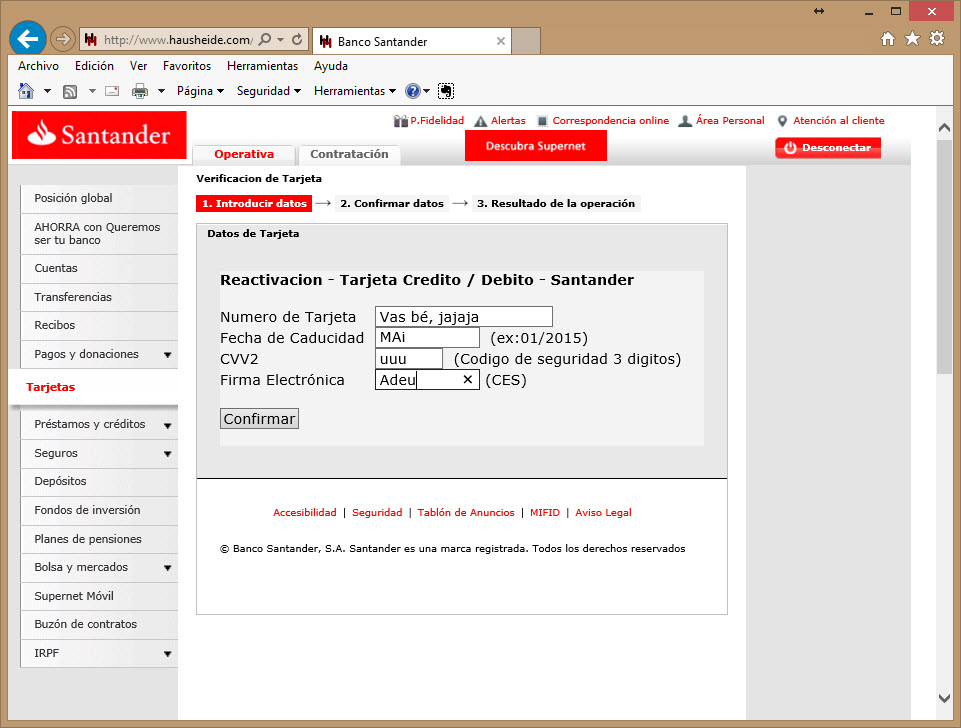961x728 pixels.
Task: Switch to the Operativa tab
Action: coord(244,154)
